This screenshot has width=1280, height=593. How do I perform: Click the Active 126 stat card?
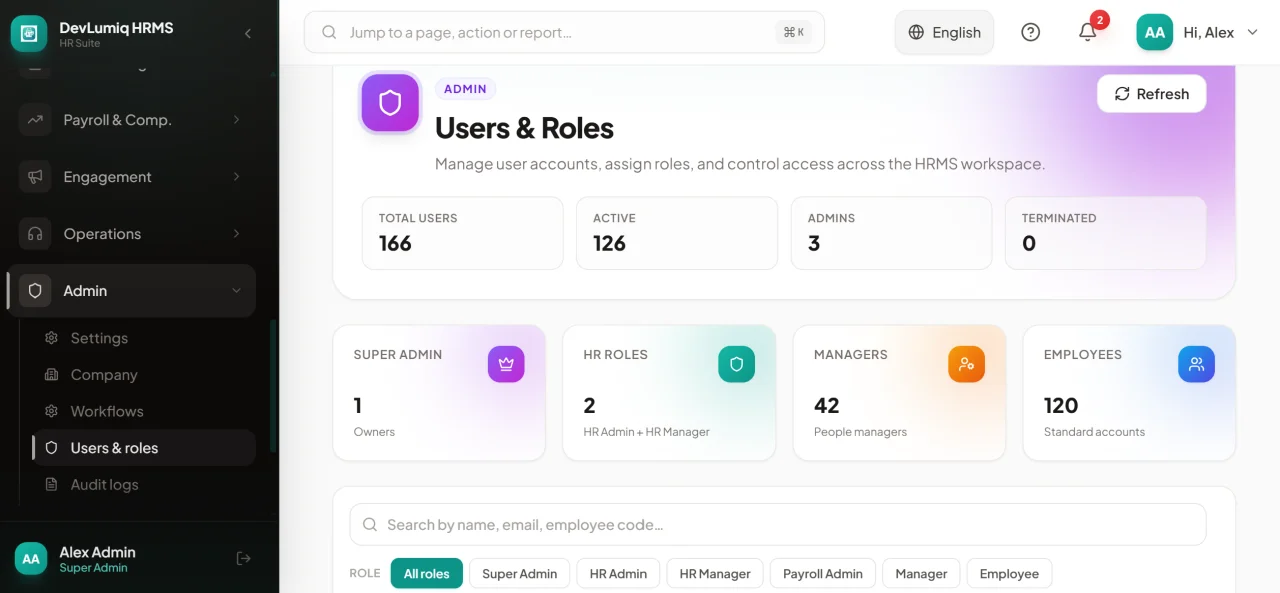677,233
